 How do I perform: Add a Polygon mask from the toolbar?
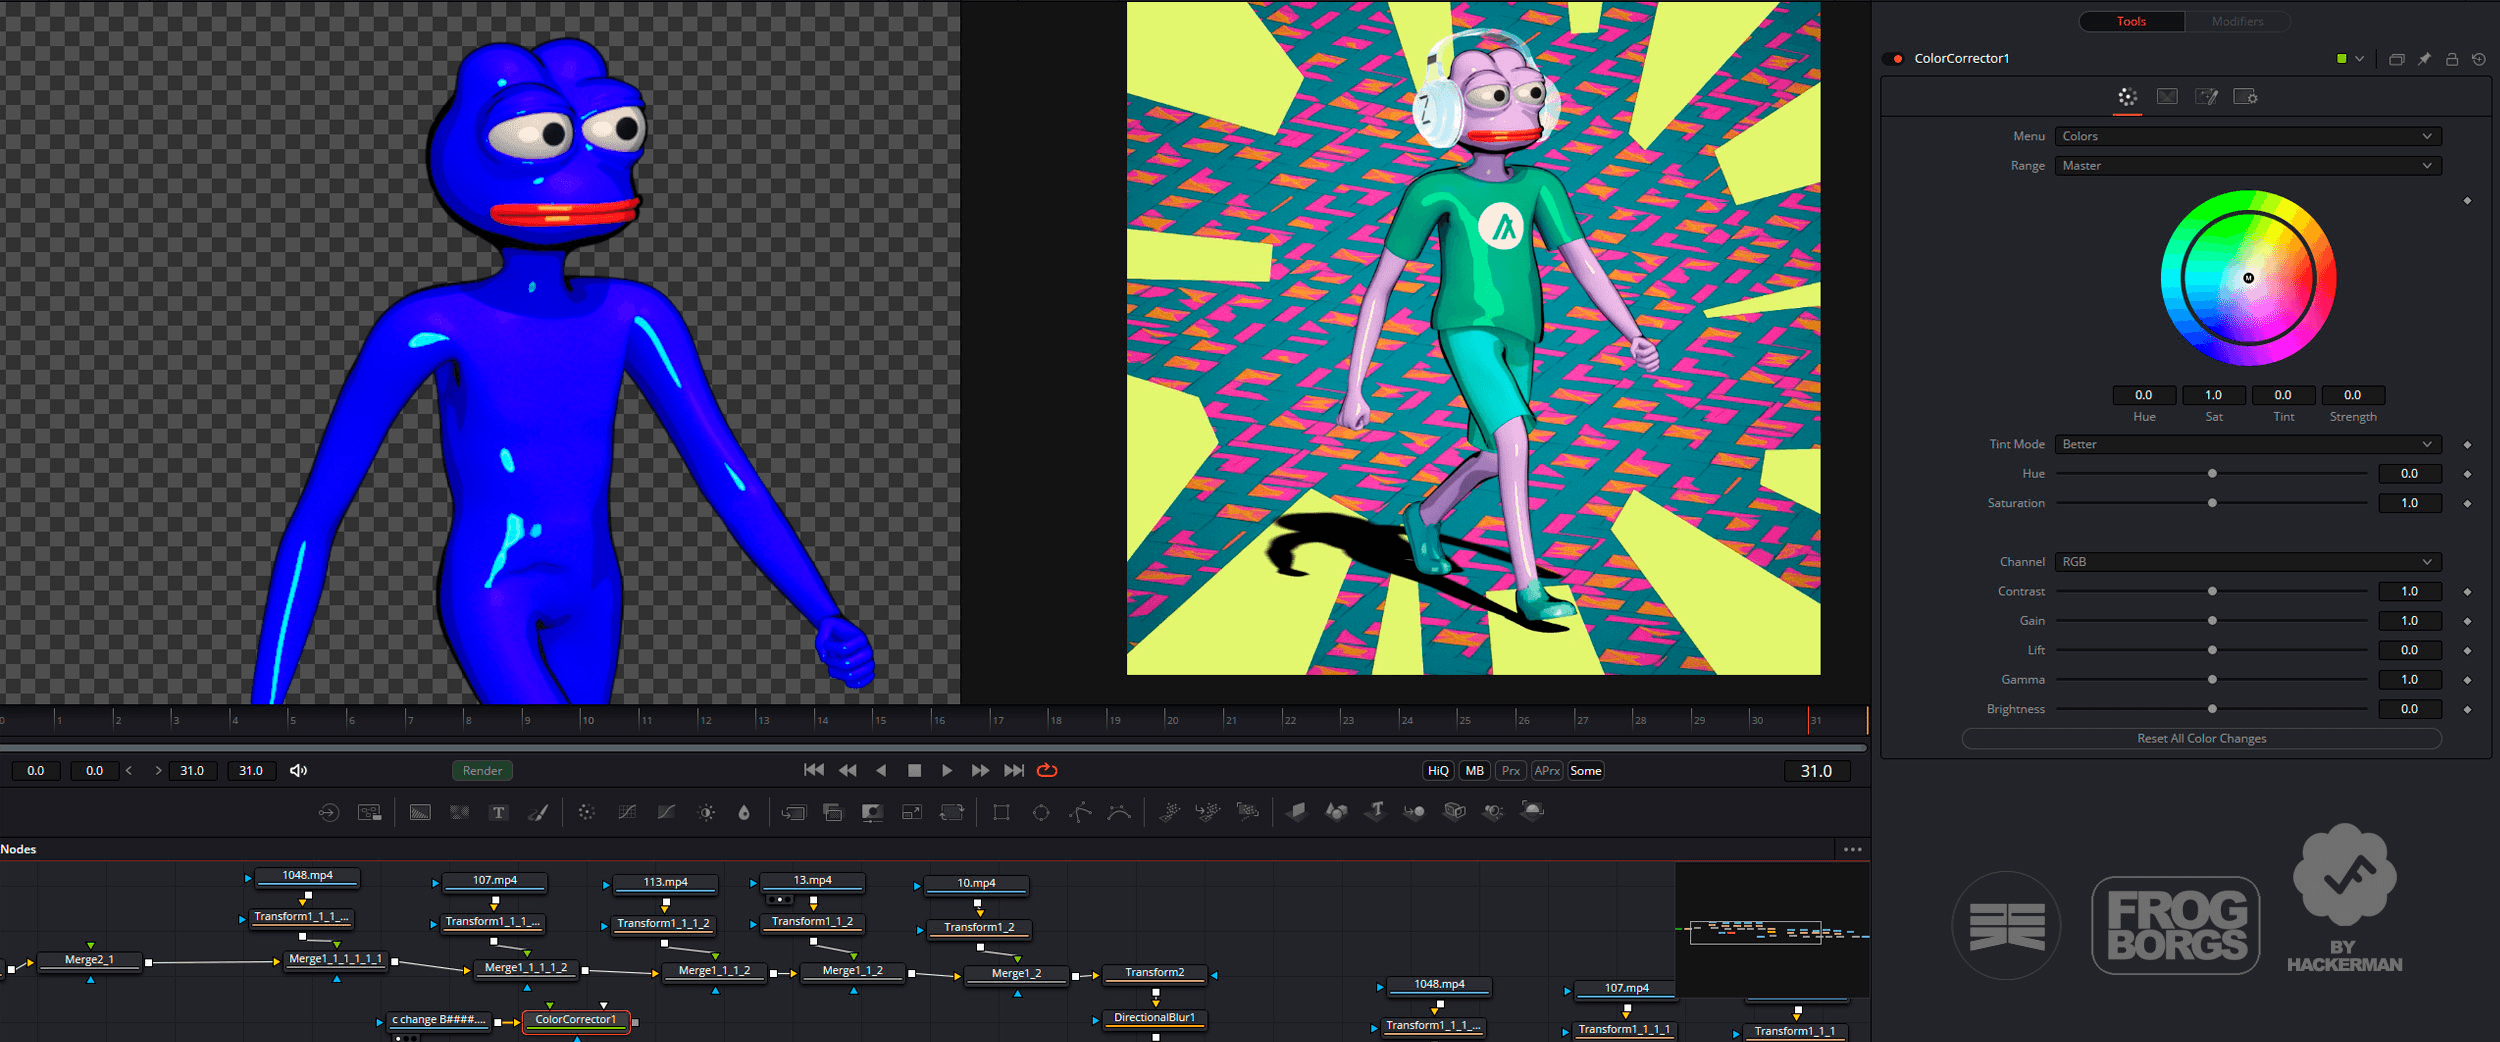click(1080, 812)
